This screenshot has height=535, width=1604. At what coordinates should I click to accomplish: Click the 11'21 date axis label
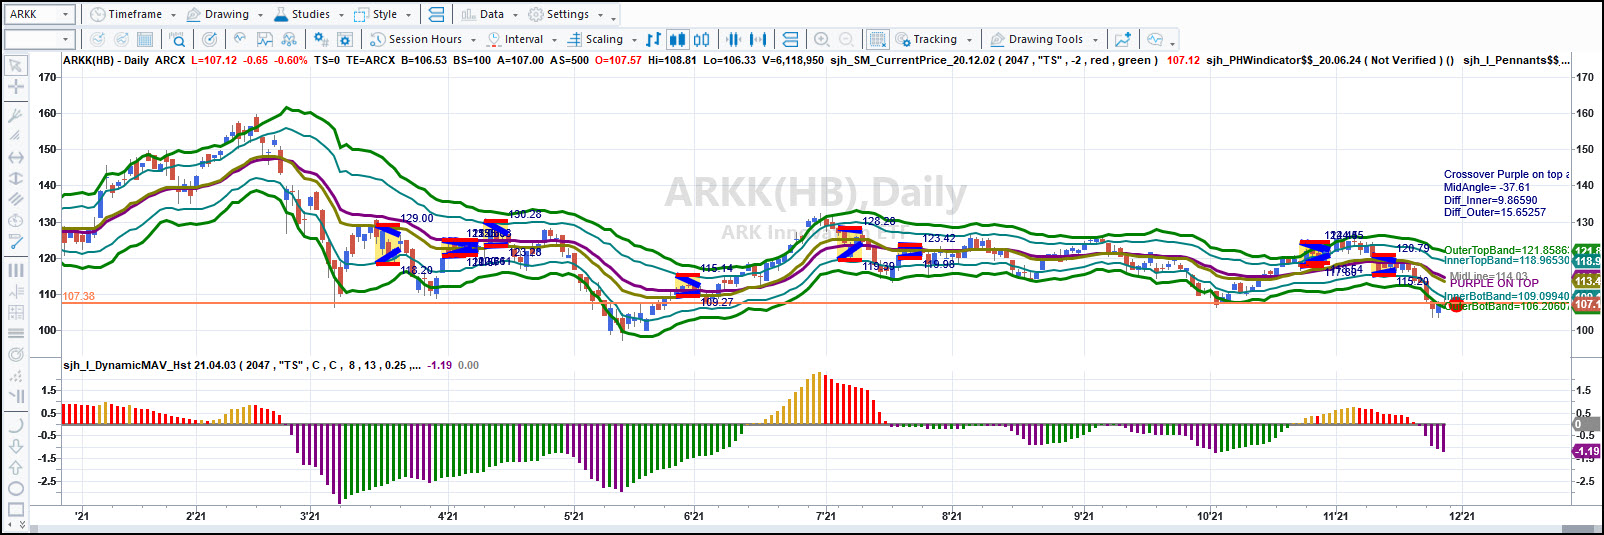[1335, 516]
